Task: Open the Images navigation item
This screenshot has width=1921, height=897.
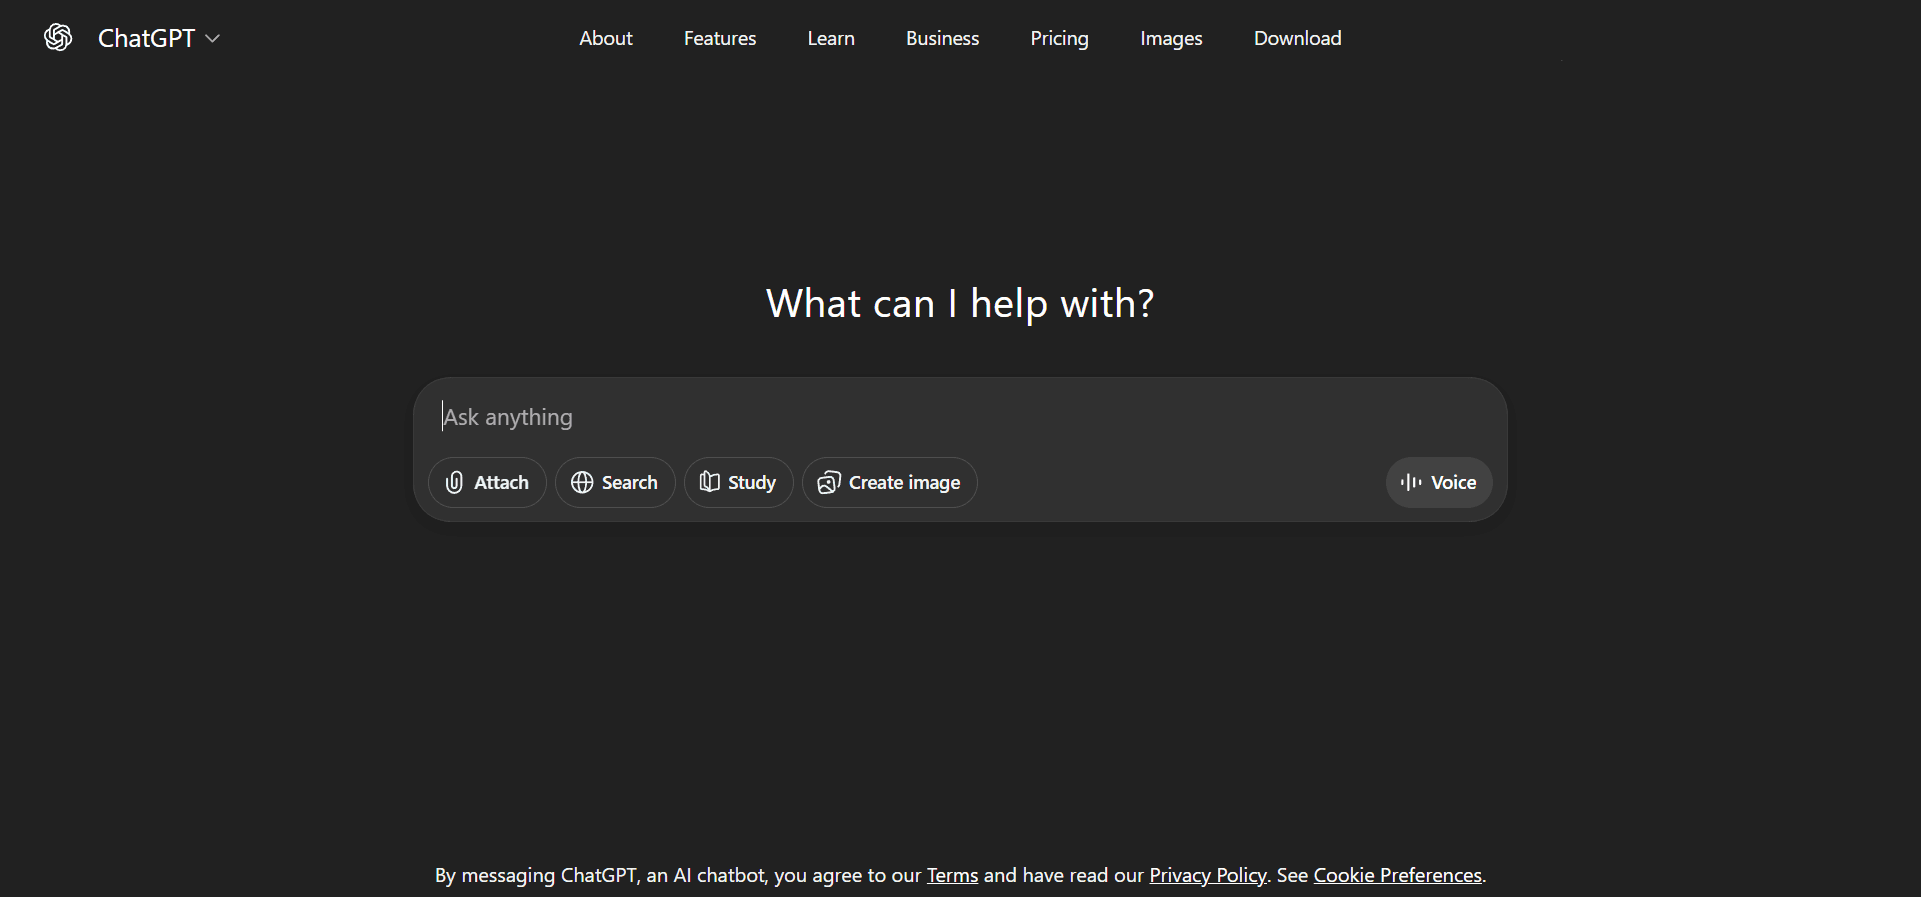Action: (1171, 38)
